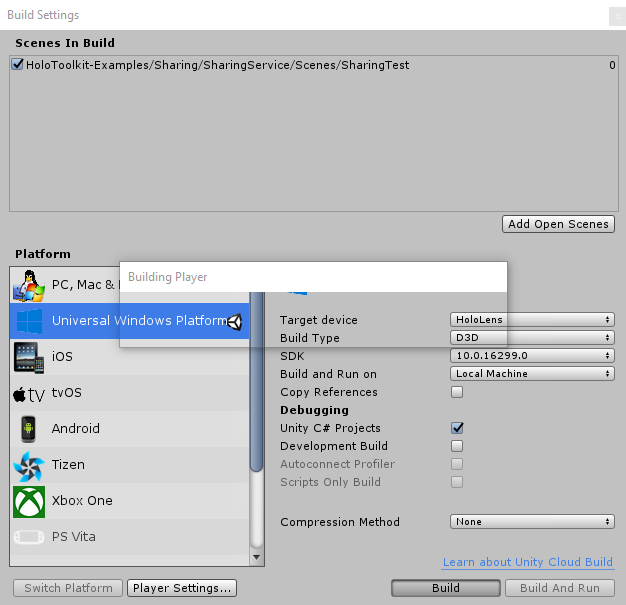Click the Building Player dialog title
The height and width of the screenshot is (605, 626).
click(x=168, y=277)
